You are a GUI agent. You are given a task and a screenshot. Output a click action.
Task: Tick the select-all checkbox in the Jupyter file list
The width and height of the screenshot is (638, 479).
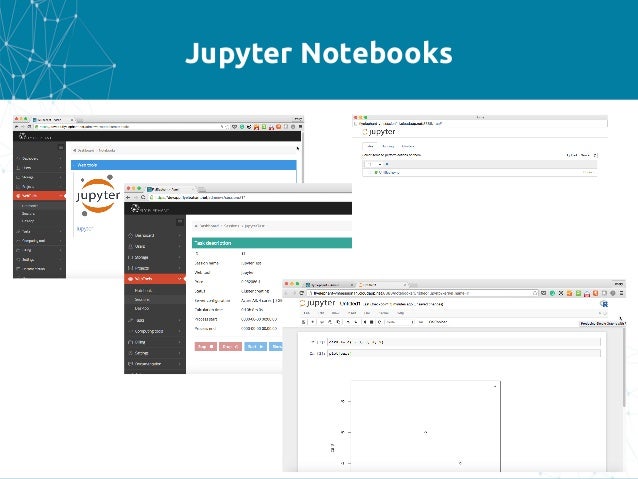pyautogui.click(x=369, y=164)
